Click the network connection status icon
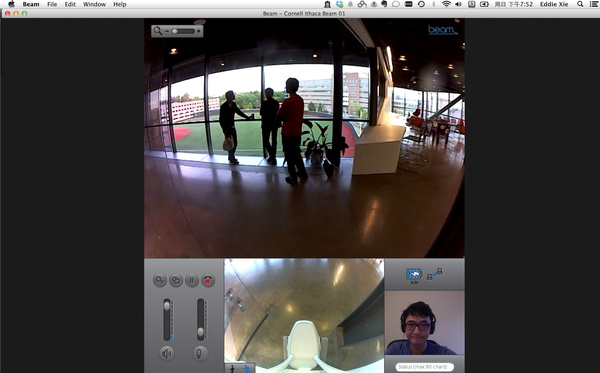Image resolution: width=600 pixels, height=373 pixels. pos(435,274)
